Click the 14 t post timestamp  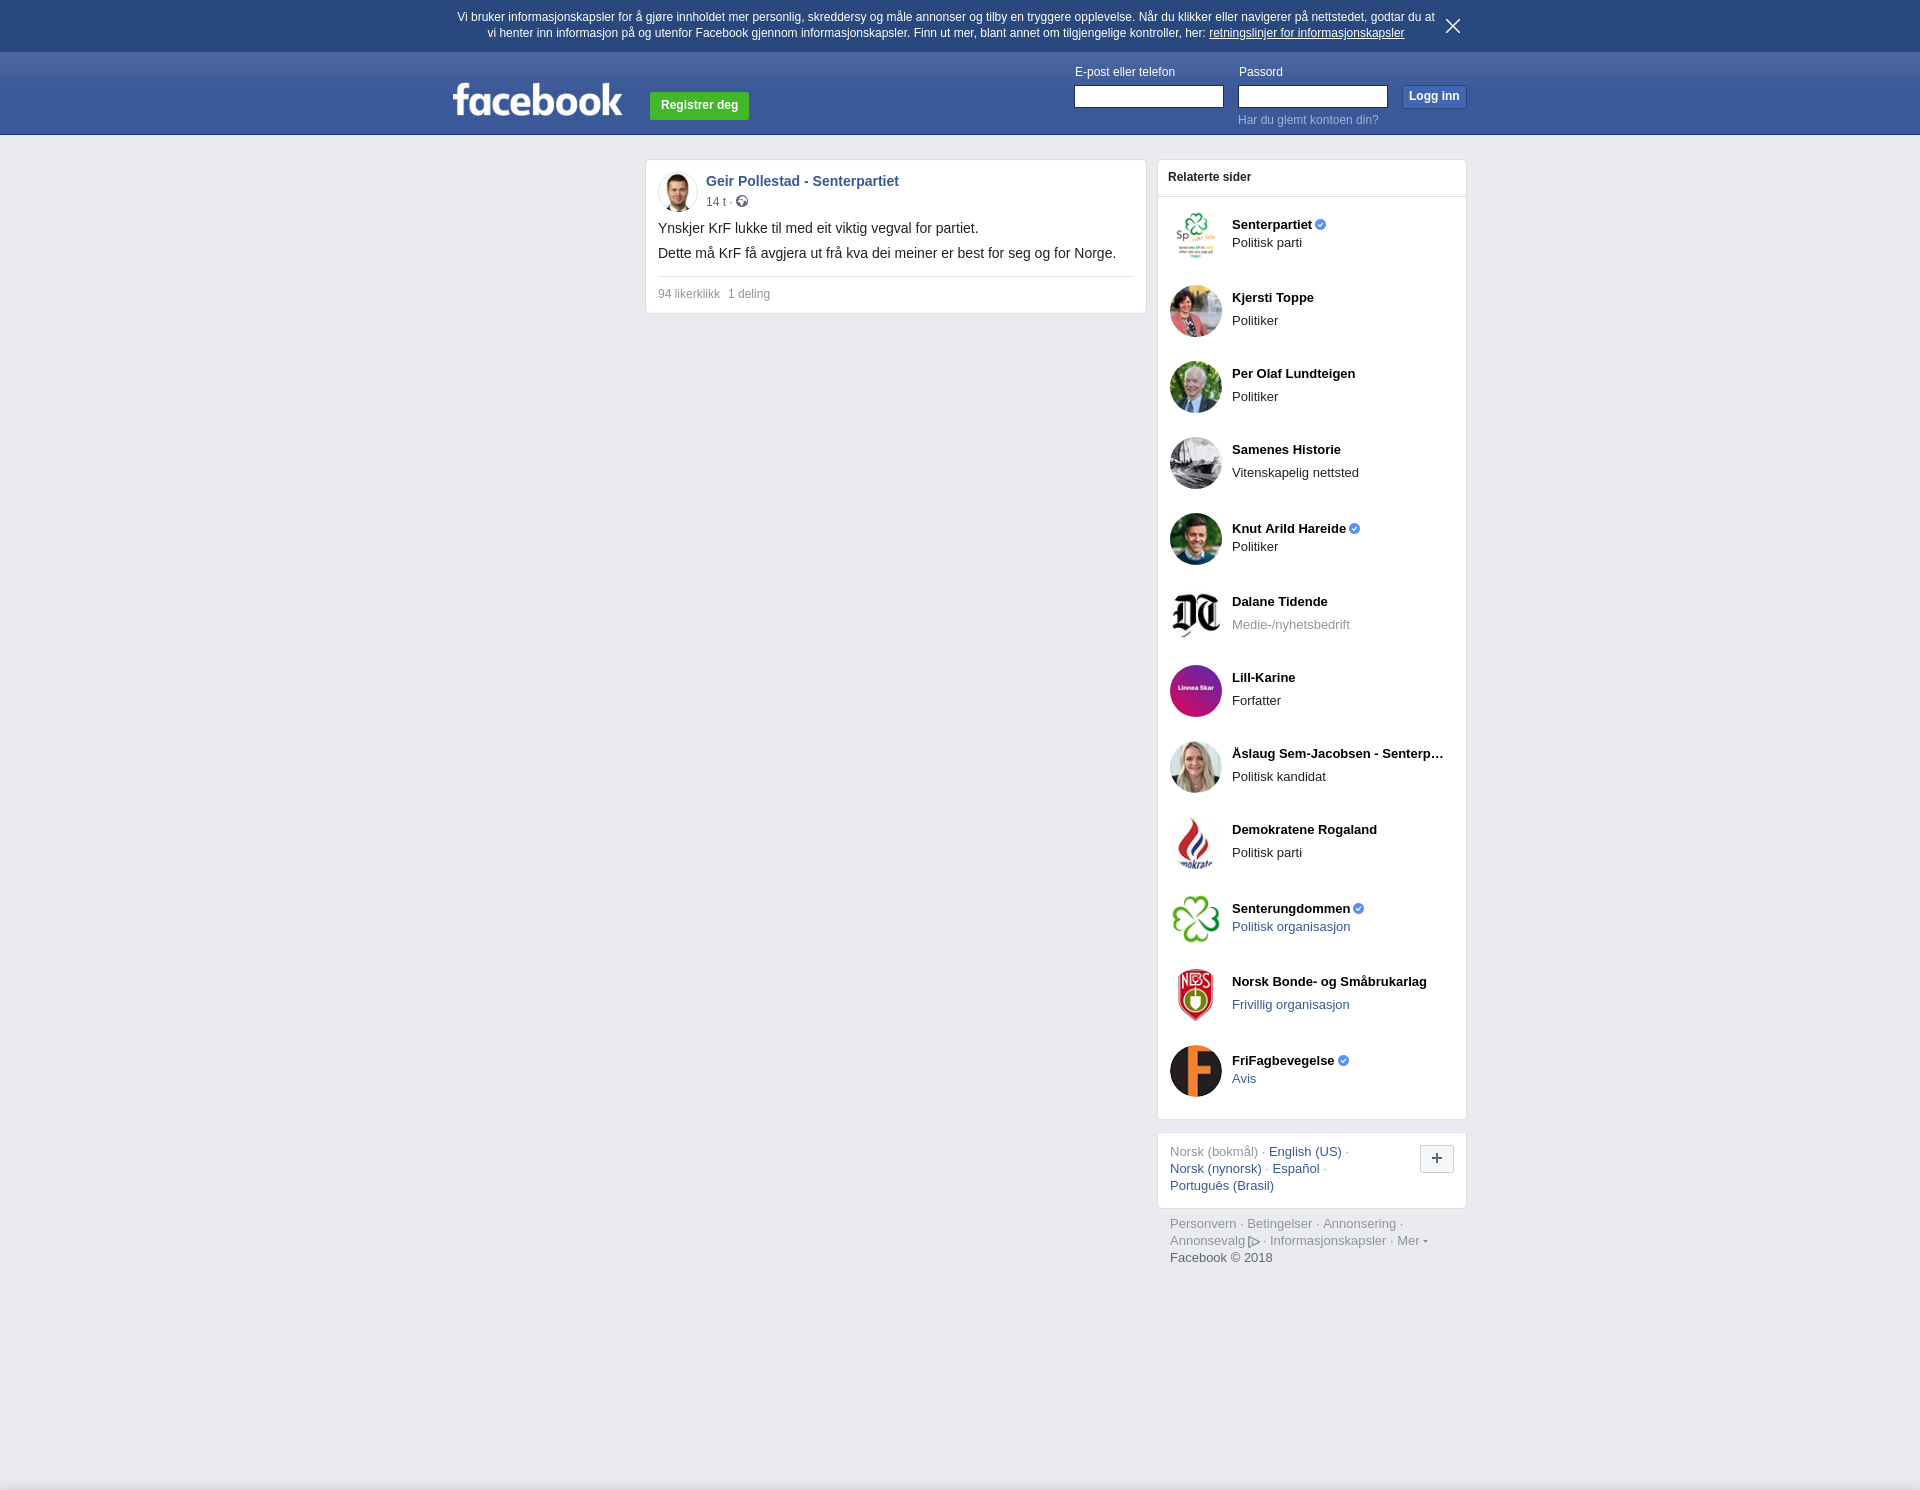tap(716, 202)
